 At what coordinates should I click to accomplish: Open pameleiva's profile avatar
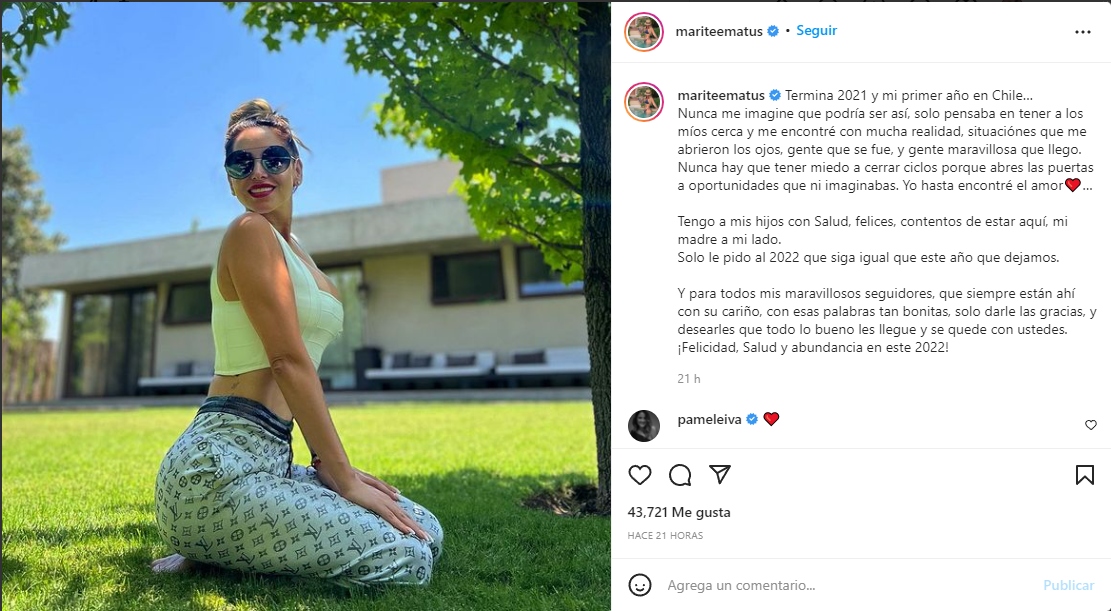(643, 425)
